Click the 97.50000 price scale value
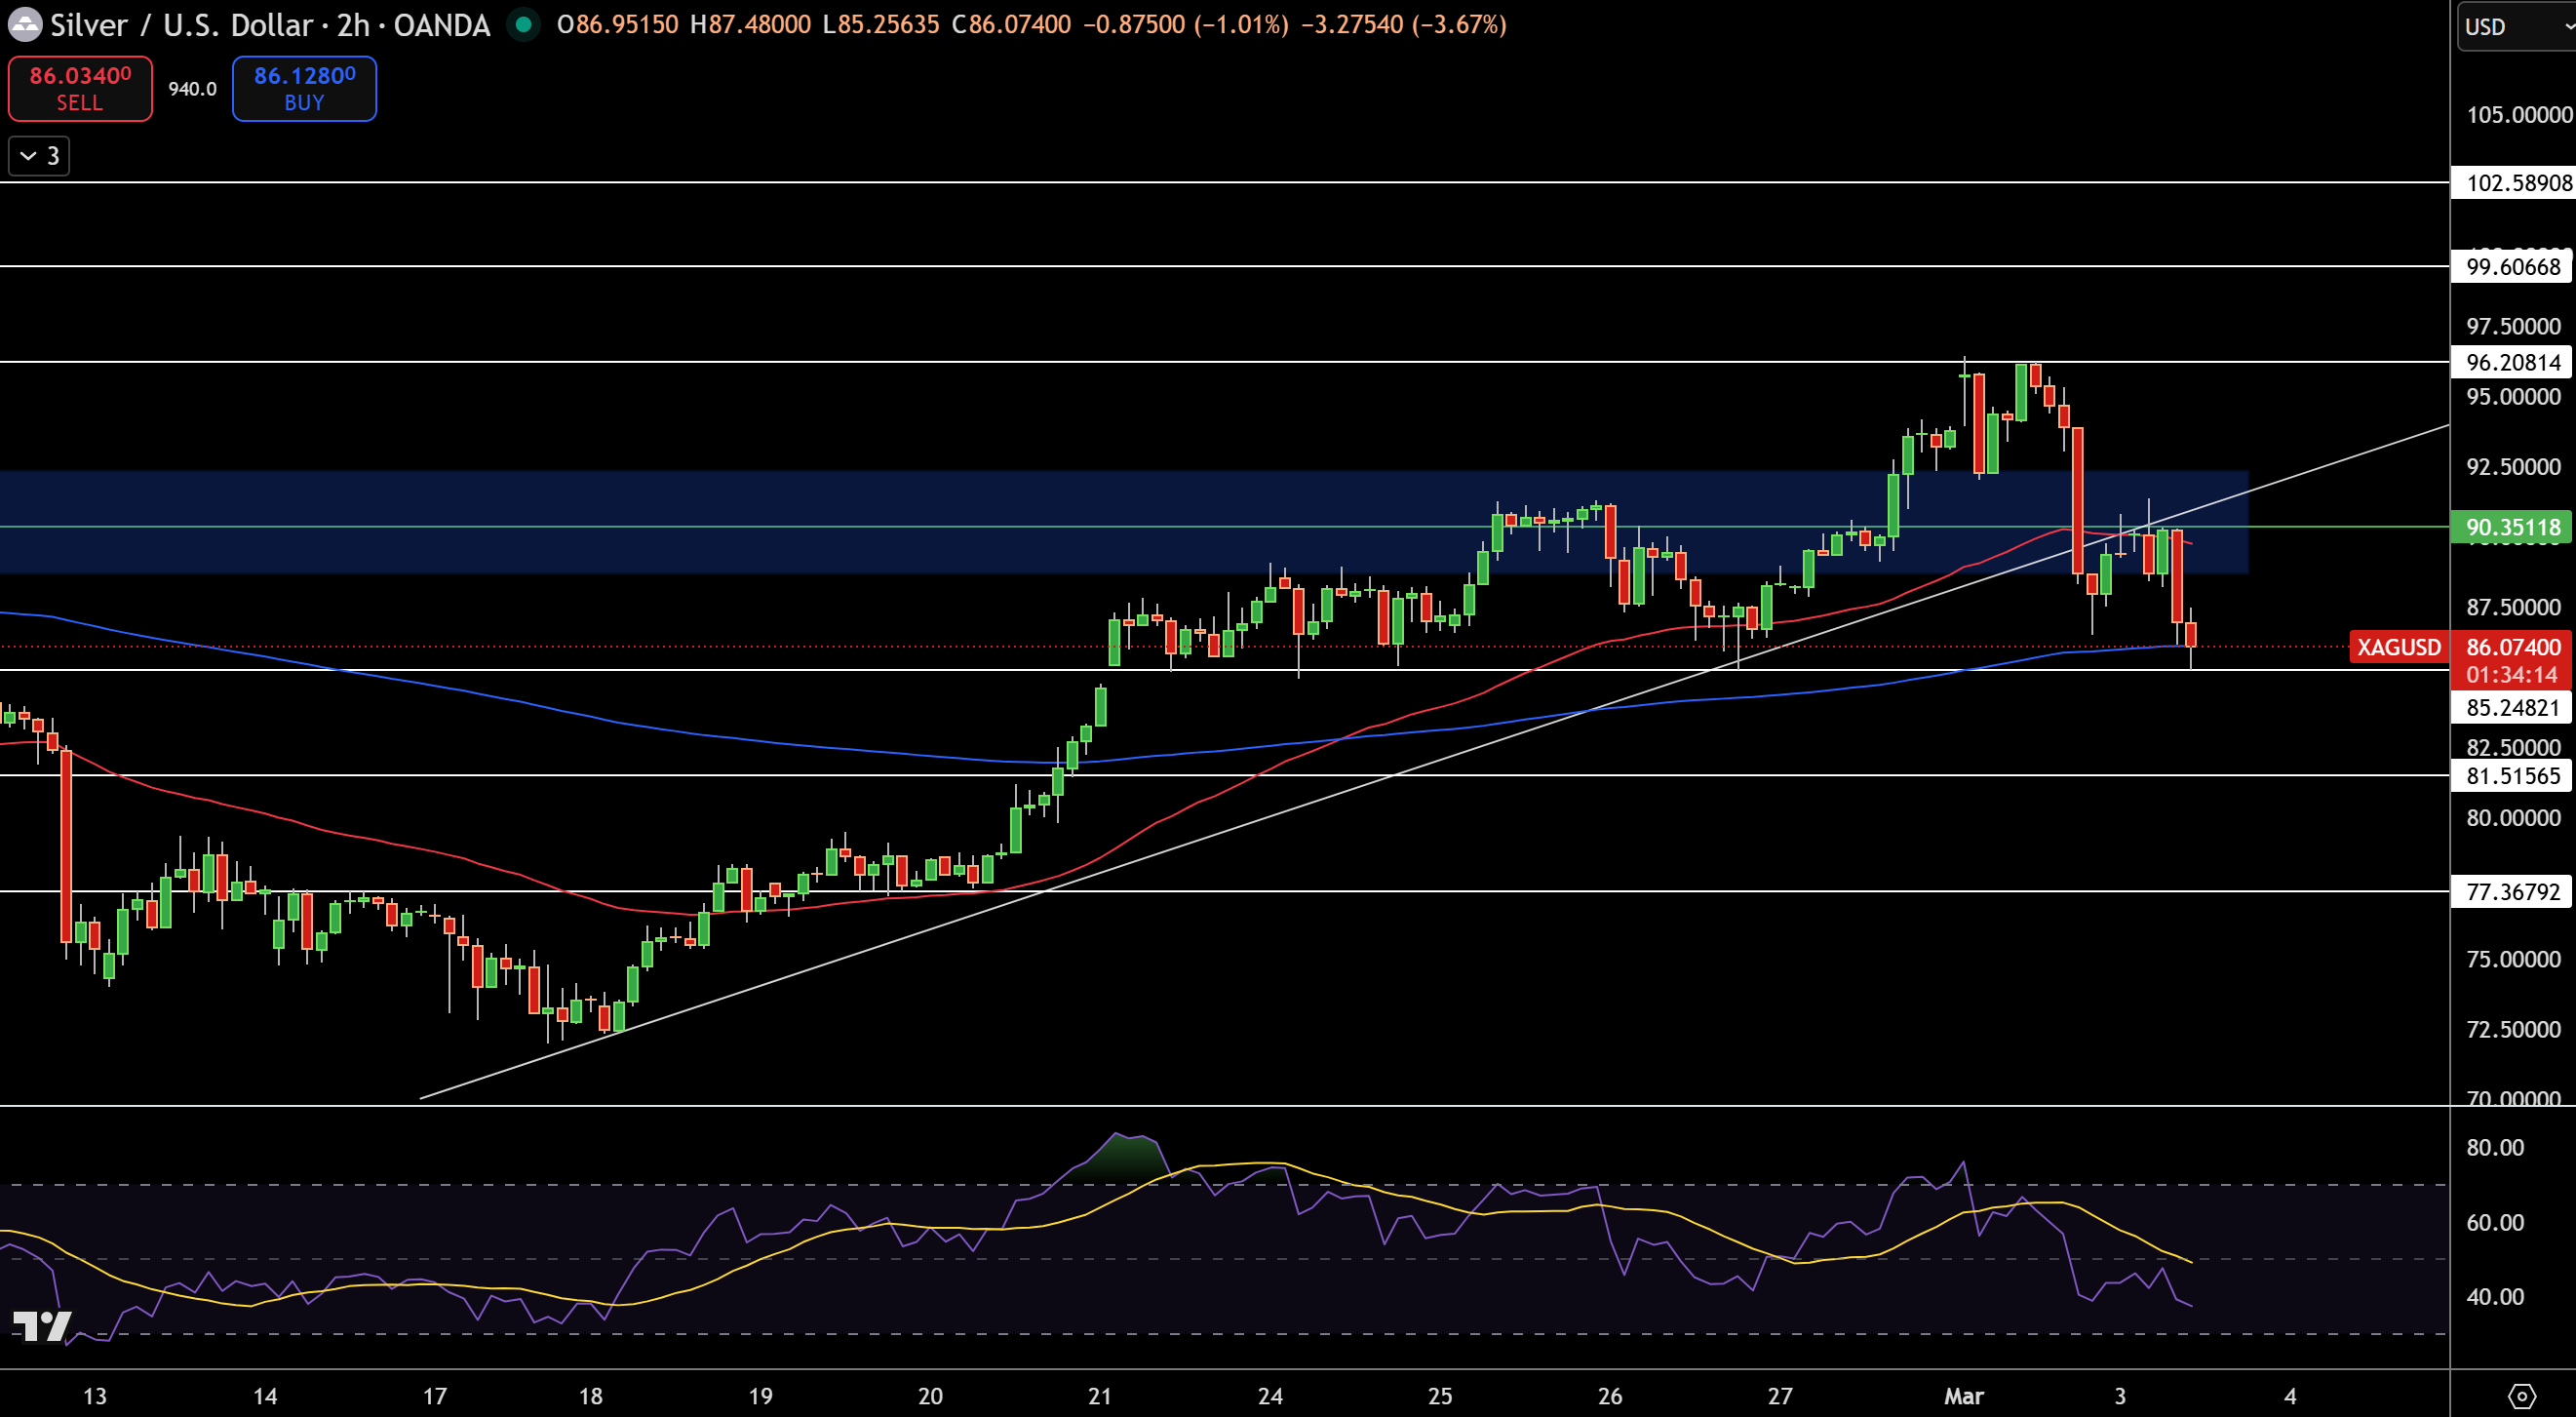2576x1417 pixels. point(2513,326)
